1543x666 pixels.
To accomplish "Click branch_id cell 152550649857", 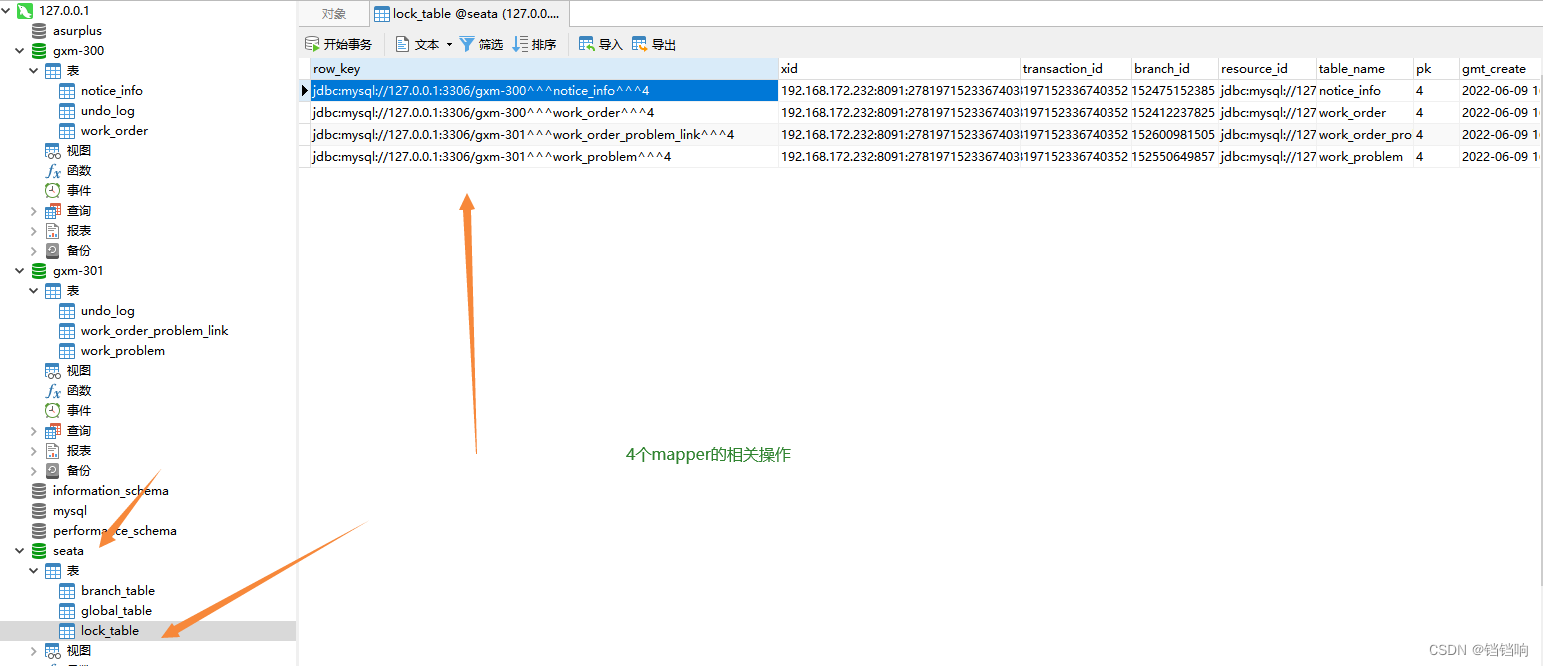I will pyautogui.click(x=1174, y=157).
